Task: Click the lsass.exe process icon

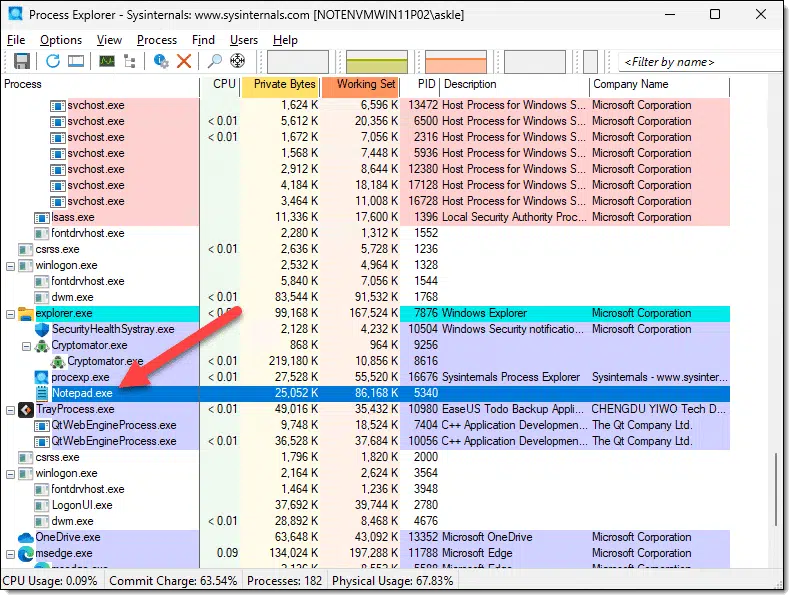Action: pos(42,218)
